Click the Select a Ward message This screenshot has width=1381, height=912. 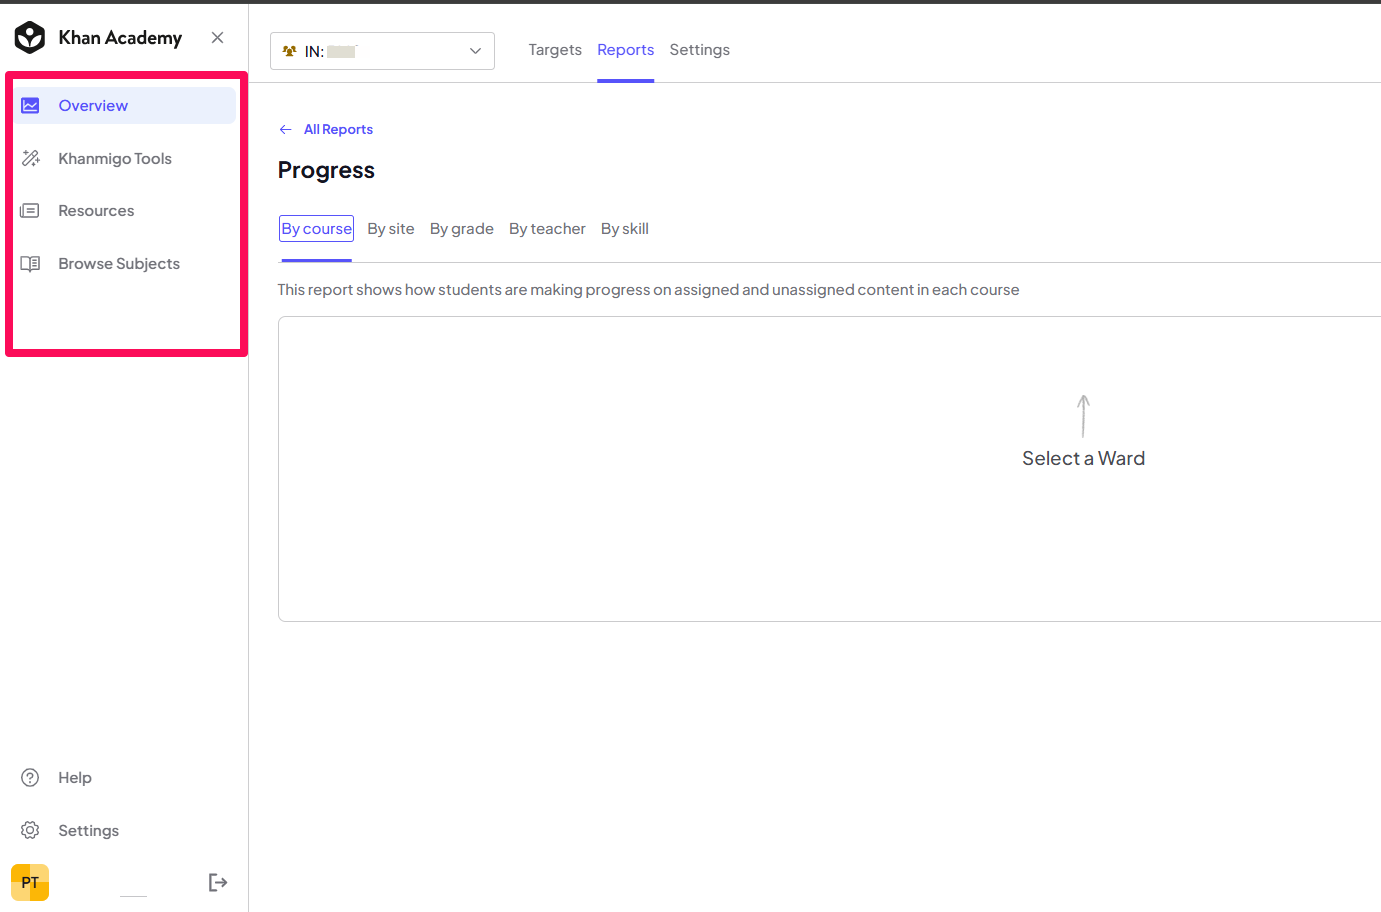(1083, 458)
